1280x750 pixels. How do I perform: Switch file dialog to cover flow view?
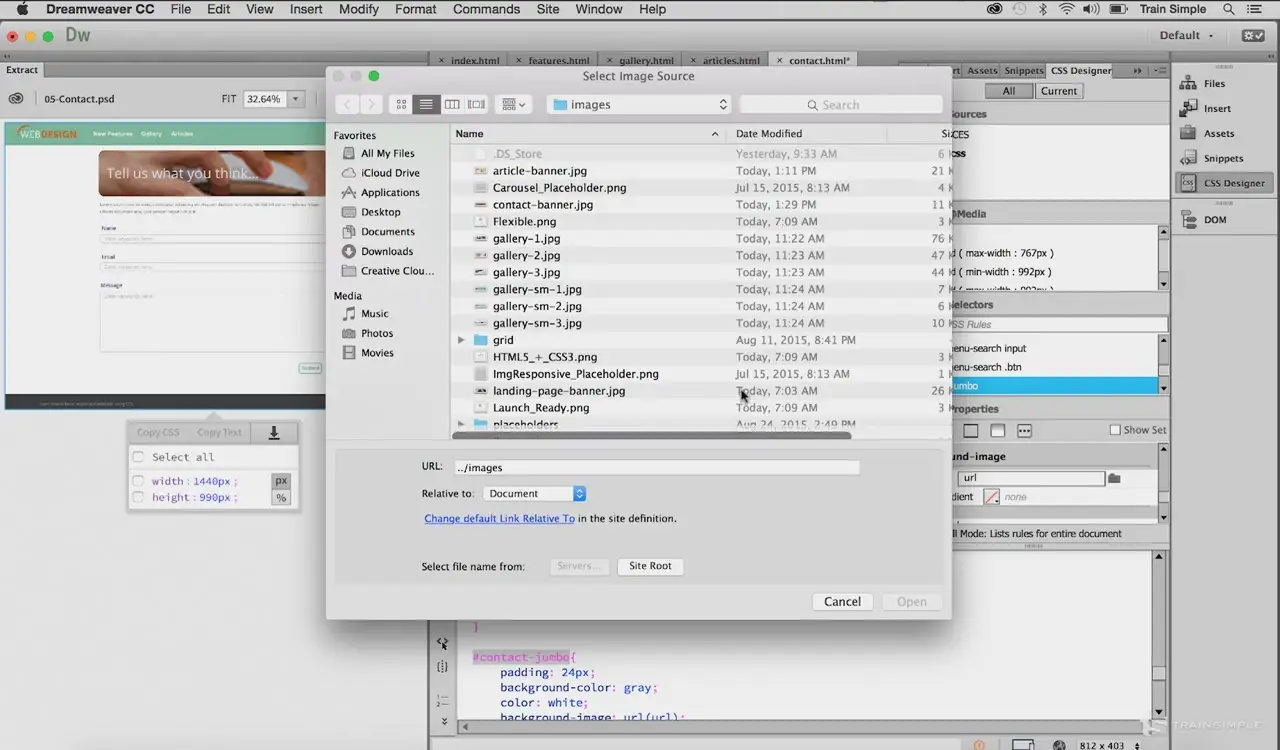pyautogui.click(x=476, y=104)
